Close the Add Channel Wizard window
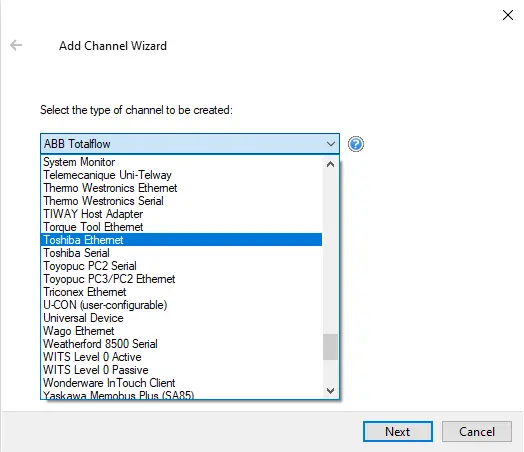Image resolution: width=524 pixels, height=452 pixels. point(508,15)
